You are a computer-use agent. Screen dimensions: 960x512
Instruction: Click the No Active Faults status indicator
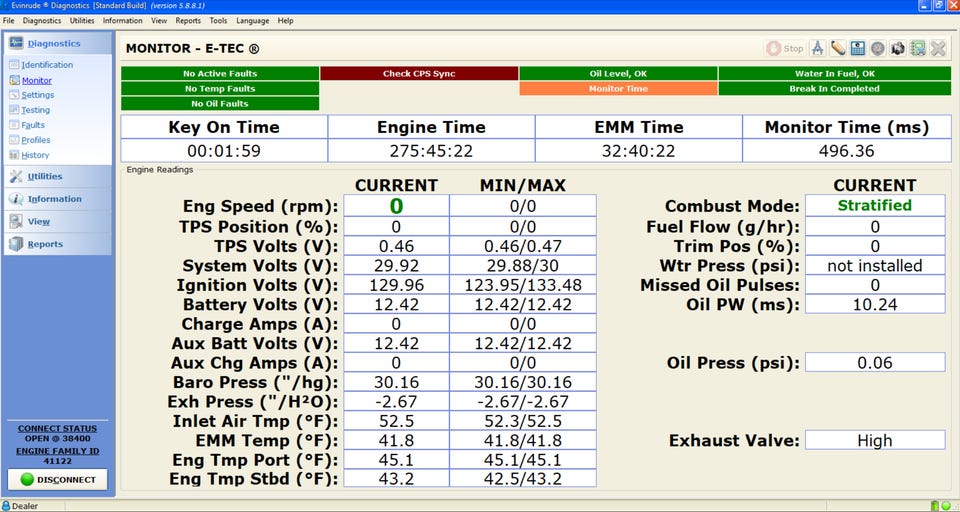(220, 73)
